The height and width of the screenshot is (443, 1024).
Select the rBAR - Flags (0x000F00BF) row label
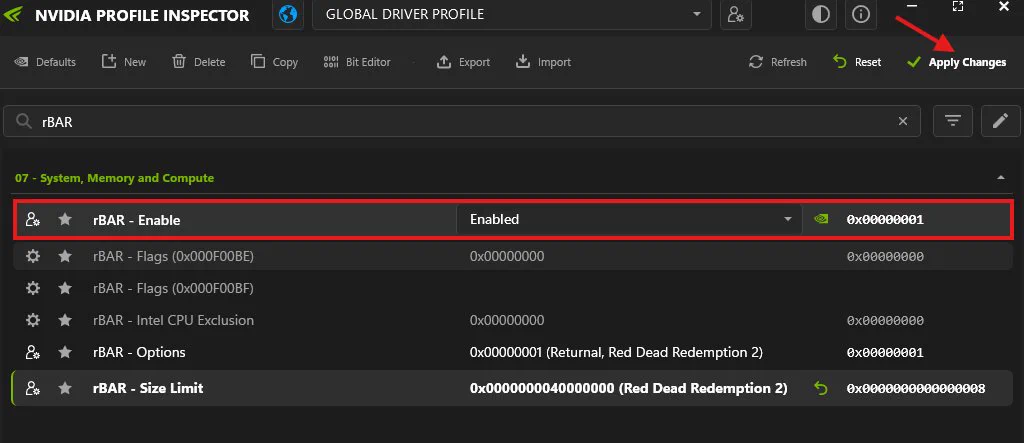tap(173, 288)
